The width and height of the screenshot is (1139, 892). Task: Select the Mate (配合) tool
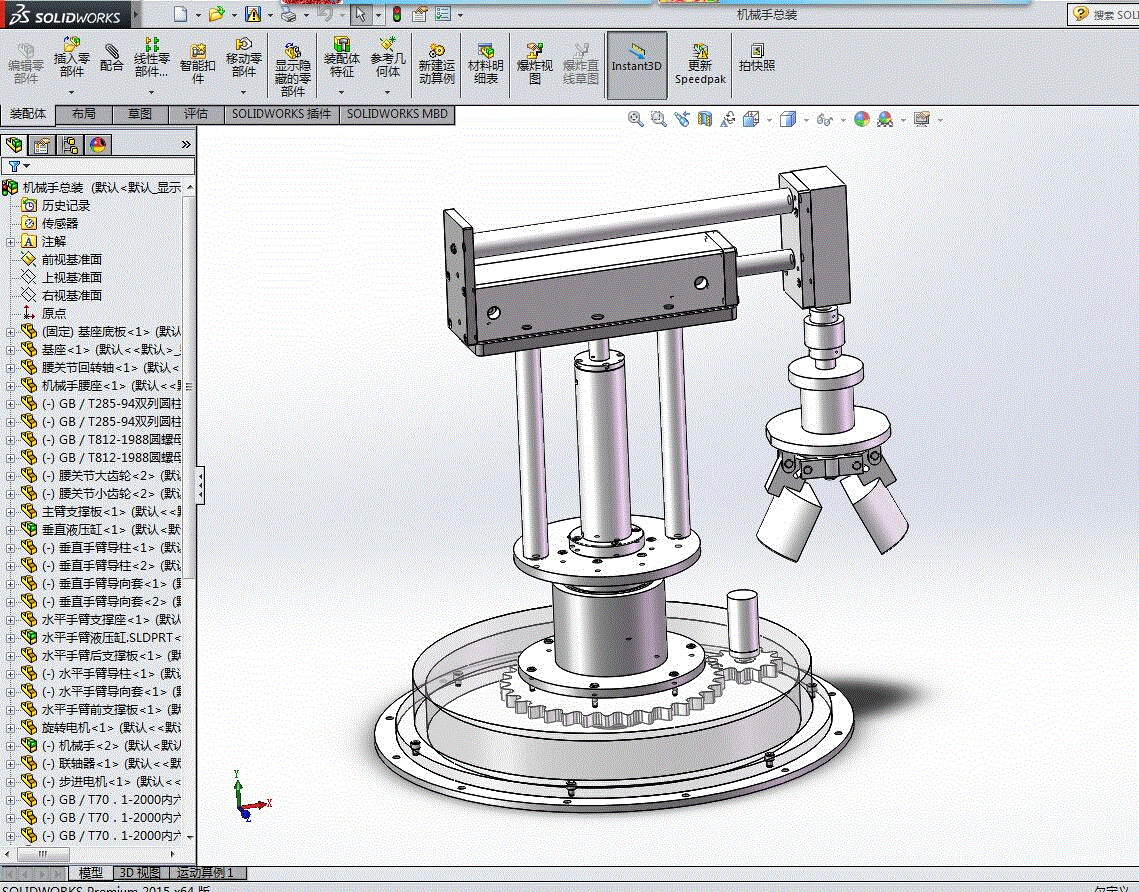112,57
